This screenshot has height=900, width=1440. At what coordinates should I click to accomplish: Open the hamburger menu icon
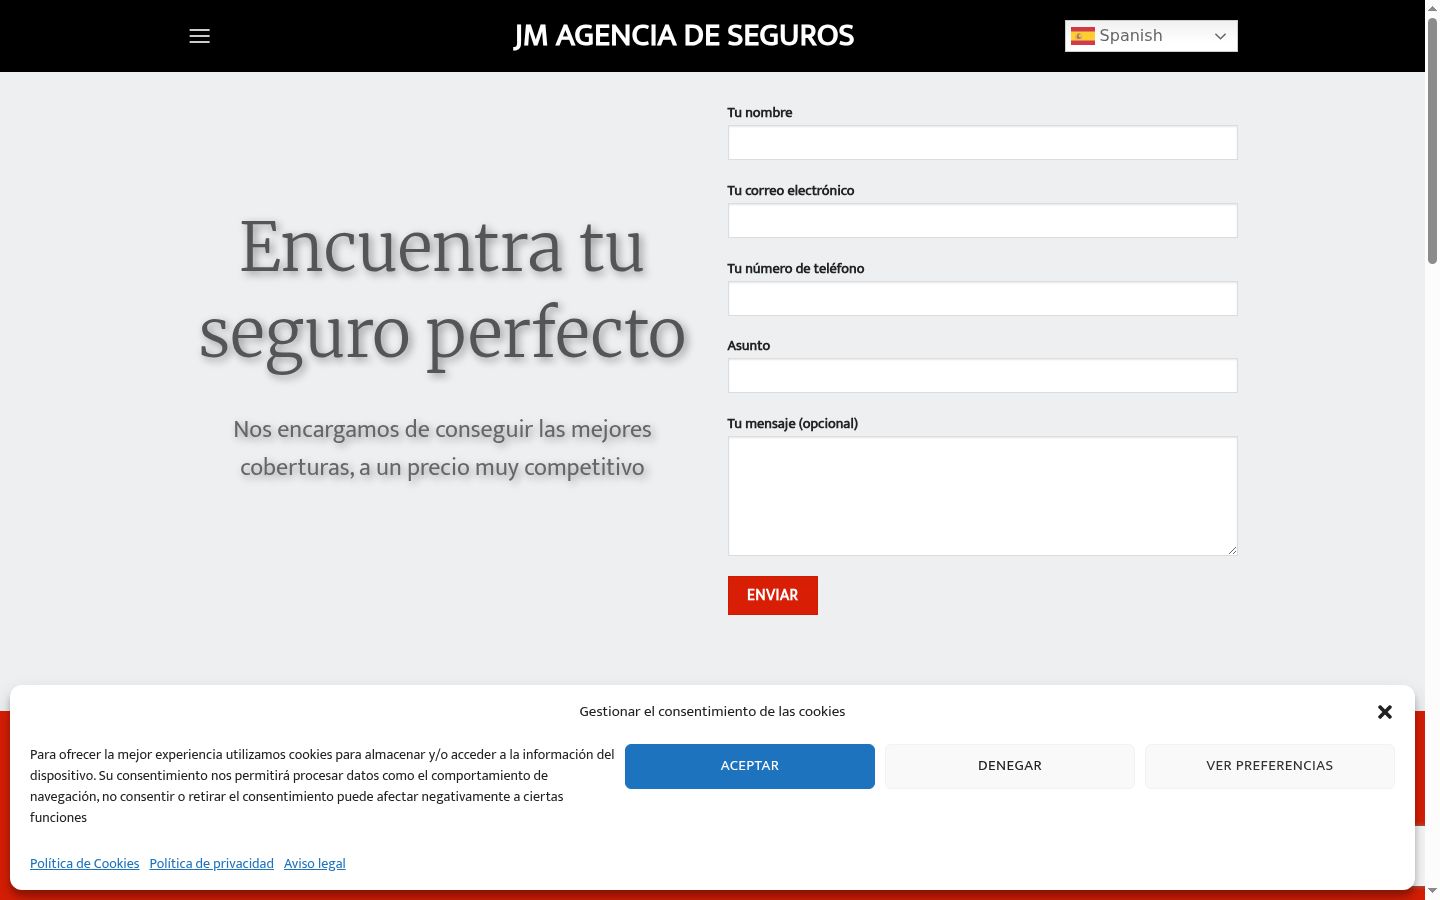tap(199, 36)
